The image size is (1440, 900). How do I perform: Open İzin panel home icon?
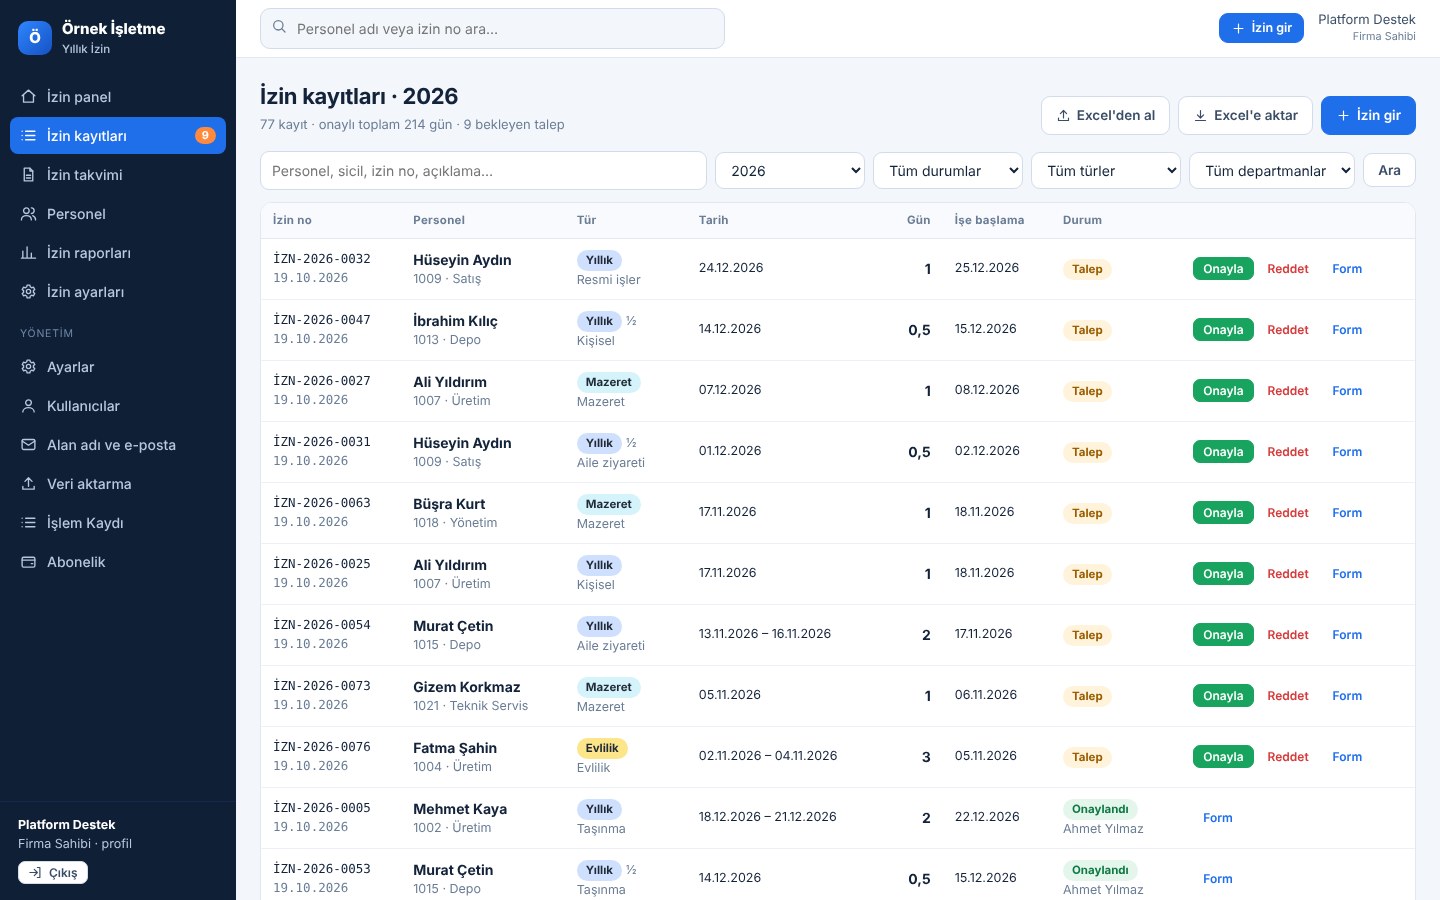pos(29,97)
